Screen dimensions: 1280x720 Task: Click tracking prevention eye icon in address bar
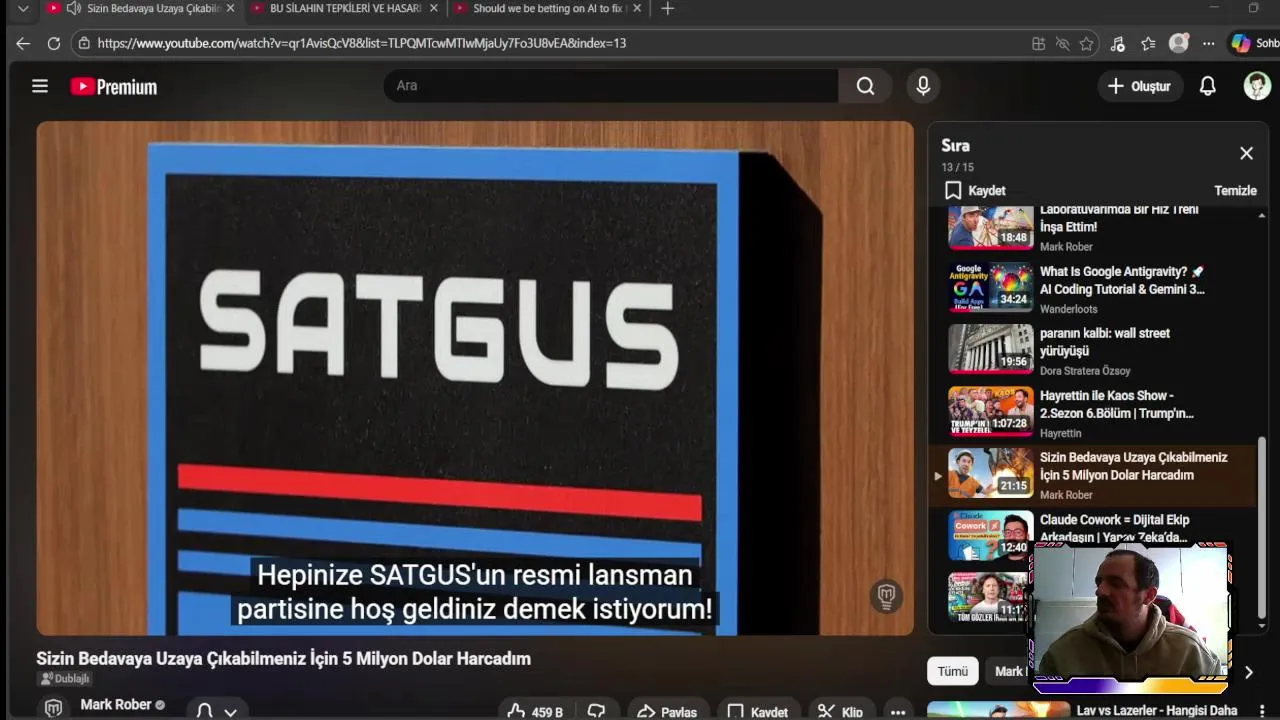pyautogui.click(x=1062, y=43)
